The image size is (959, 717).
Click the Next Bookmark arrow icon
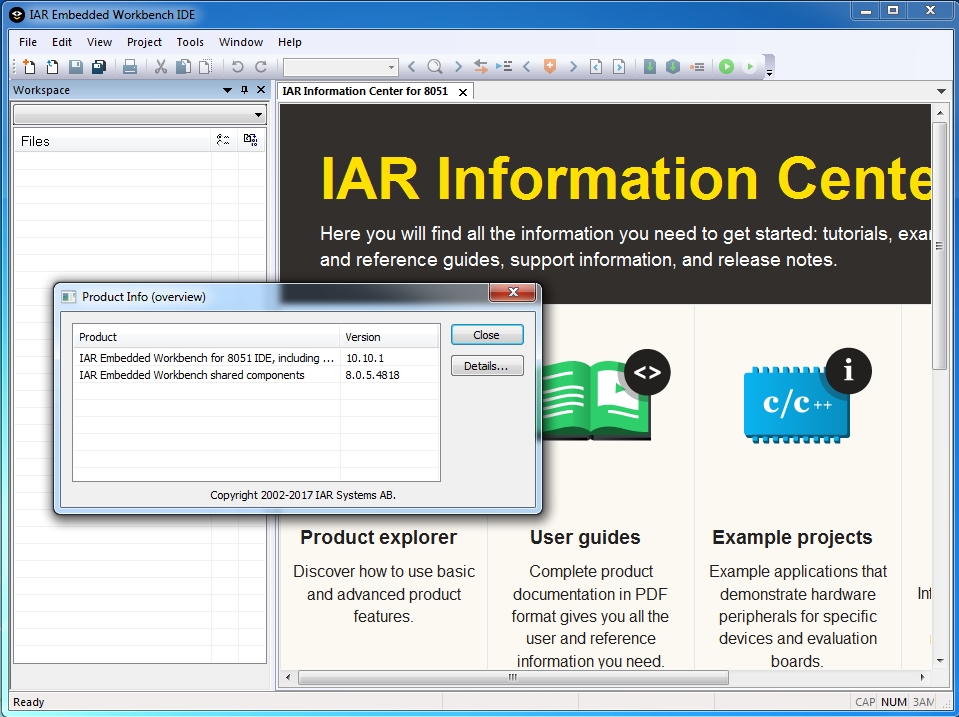[x=573, y=67]
